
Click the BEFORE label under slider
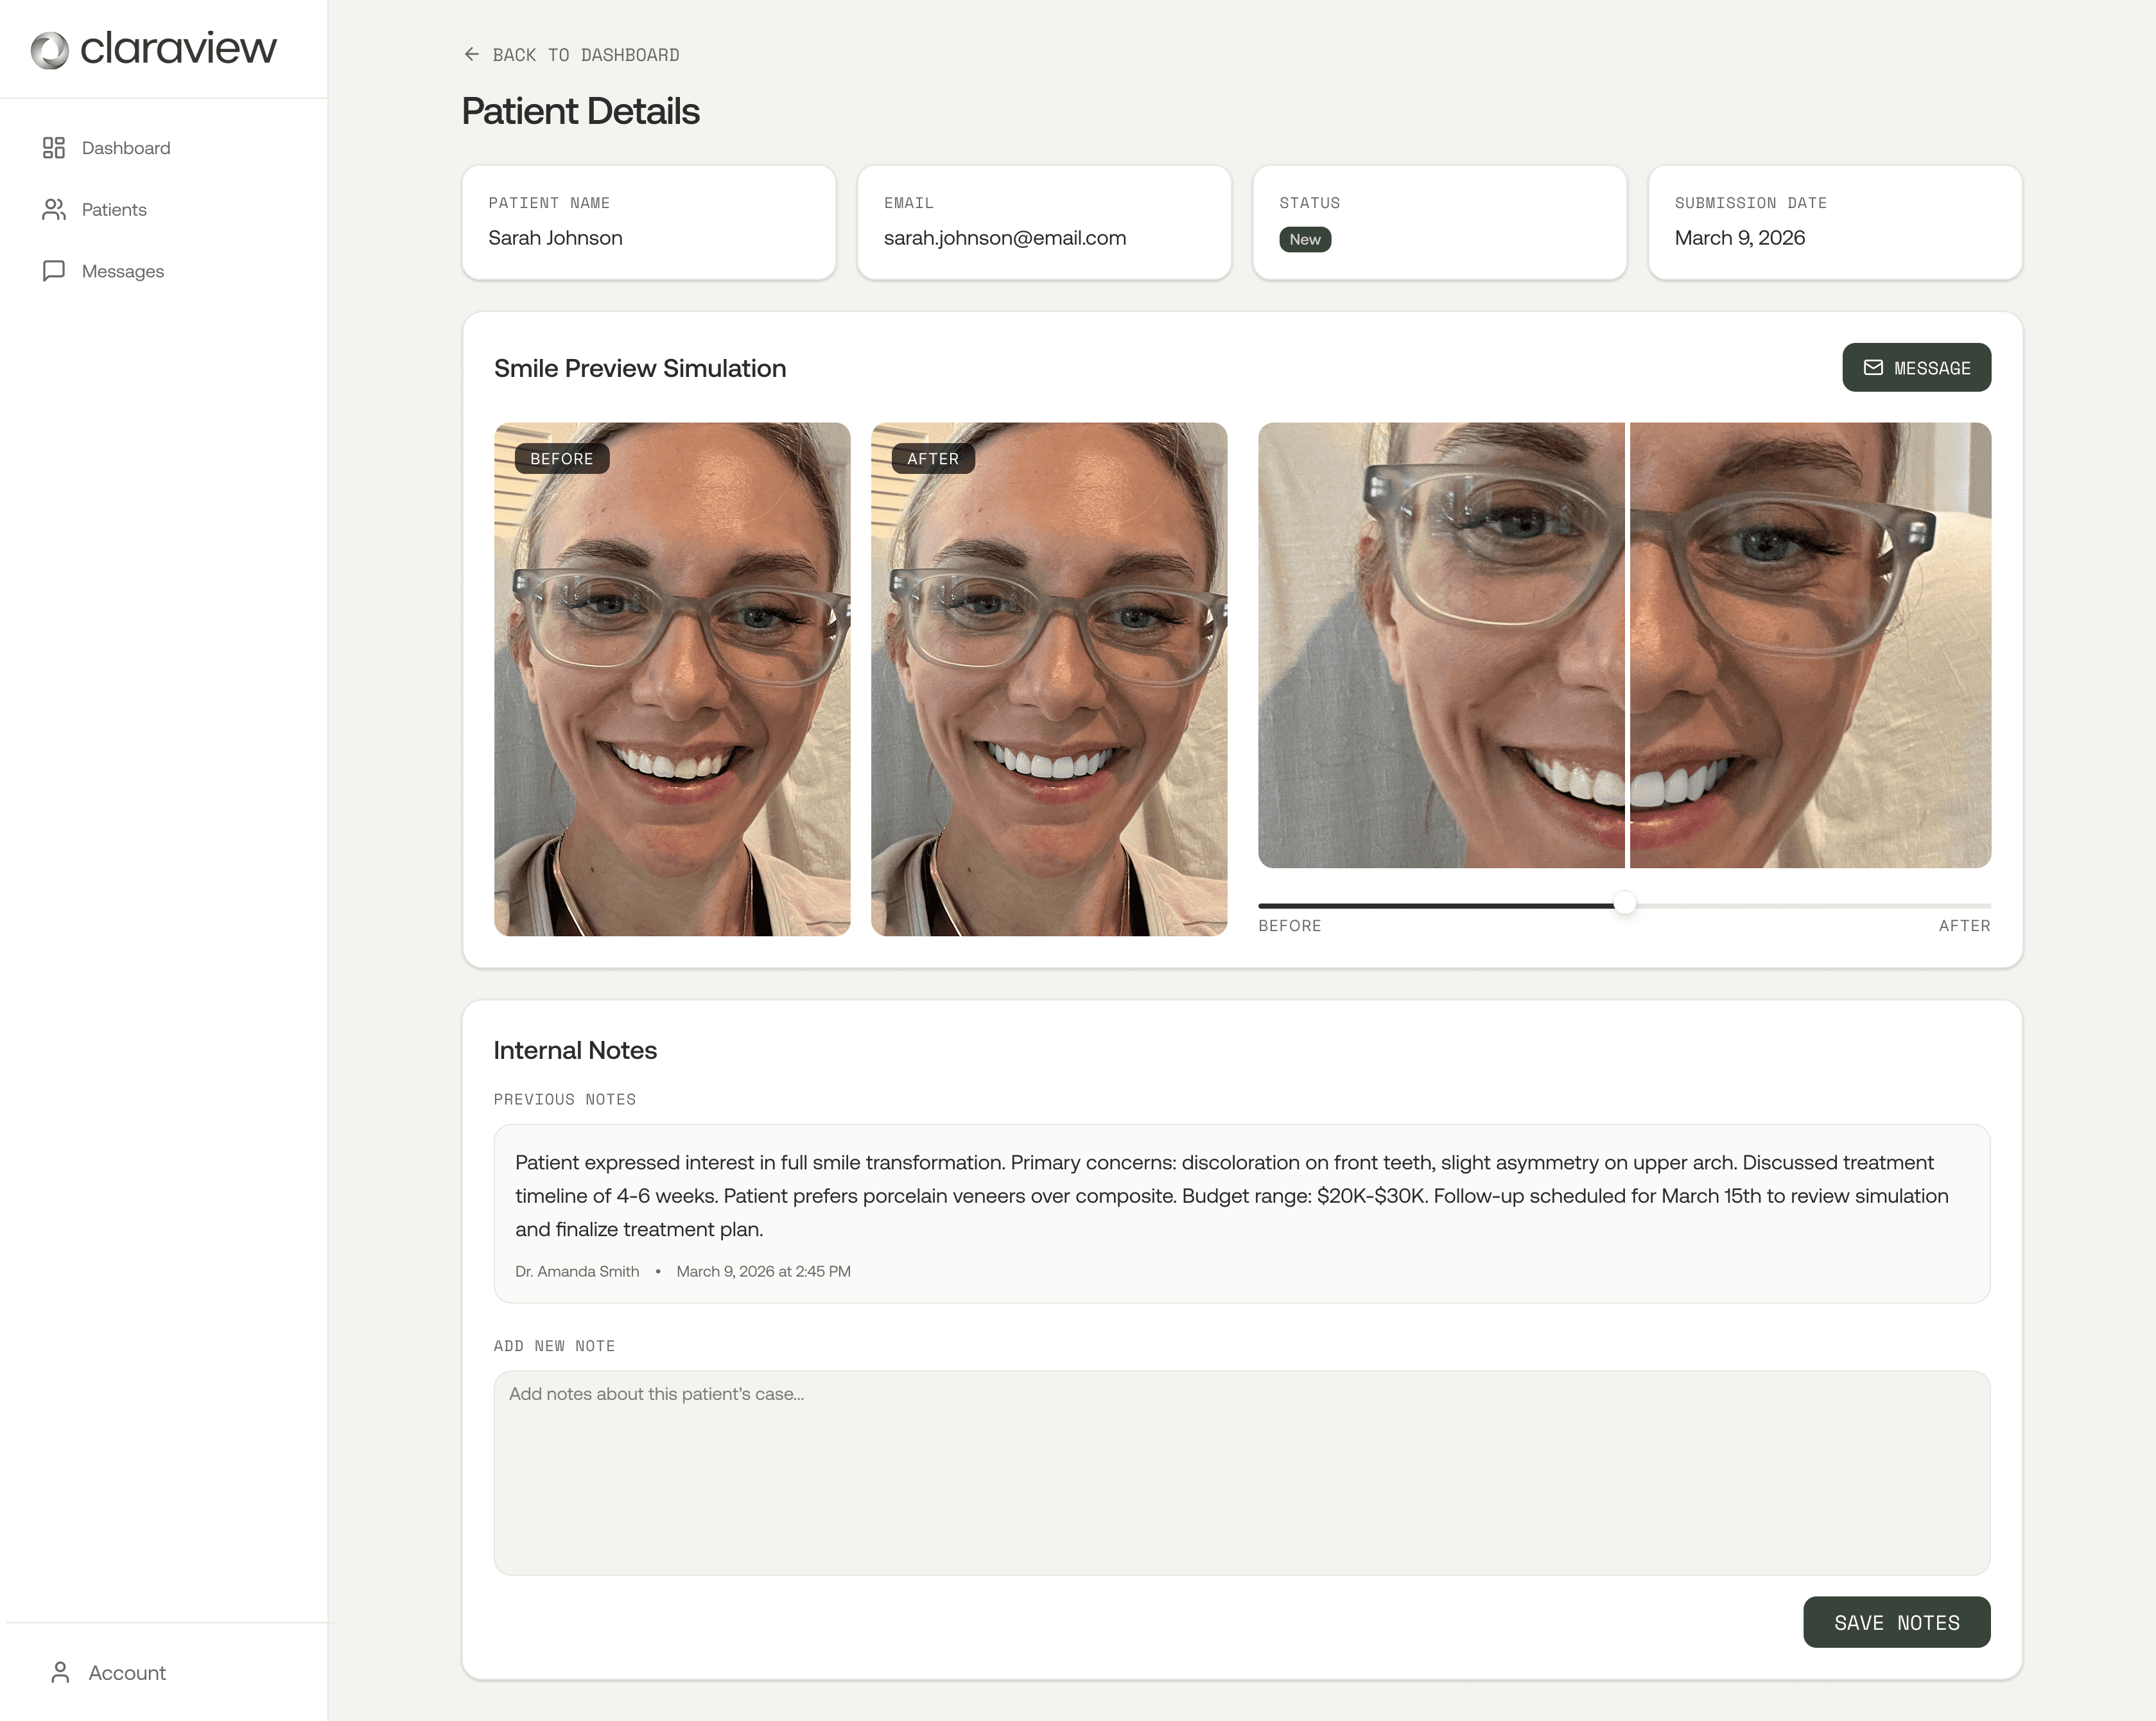[x=1289, y=926]
